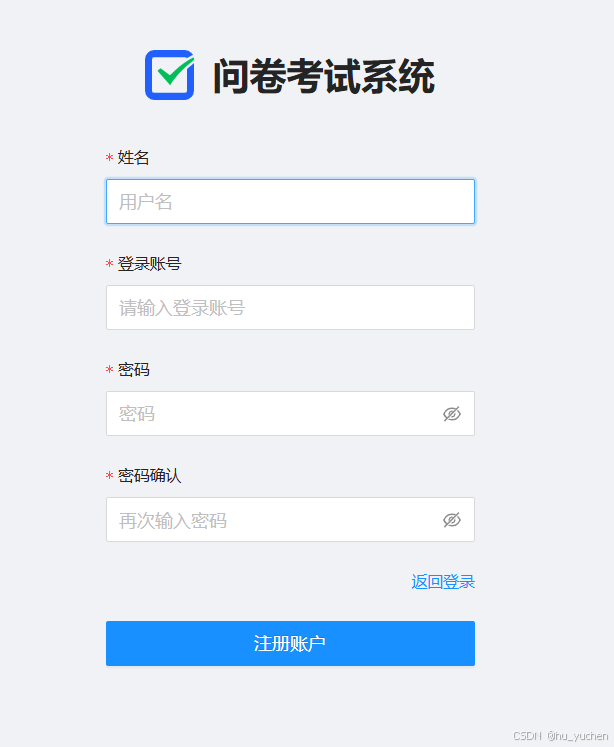This screenshot has width=614, height=747.
Task: Click the 注册账户 button
Action: pyautogui.click(x=290, y=643)
